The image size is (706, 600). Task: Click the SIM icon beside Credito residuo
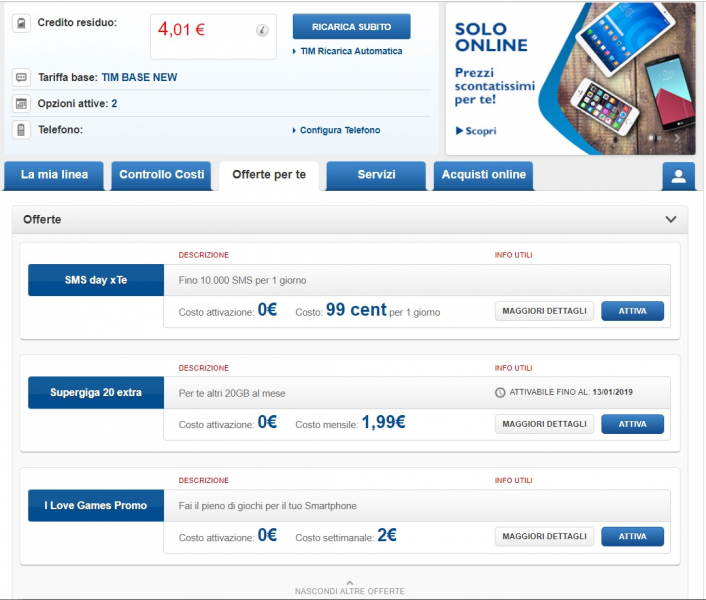pos(21,24)
